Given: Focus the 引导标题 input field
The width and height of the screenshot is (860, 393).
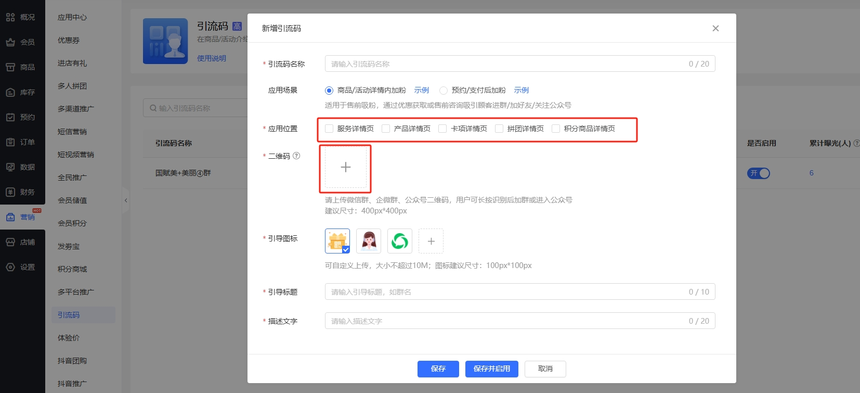Looking at the screenshot, I should tap(520, 292).
